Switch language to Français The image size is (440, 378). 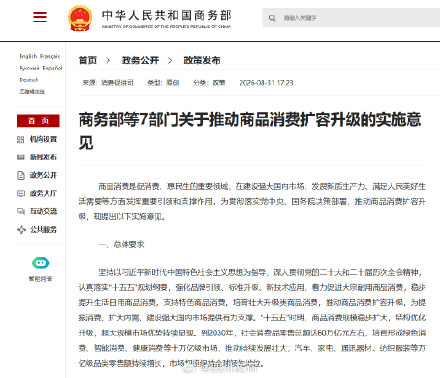(x=50, y=56)
